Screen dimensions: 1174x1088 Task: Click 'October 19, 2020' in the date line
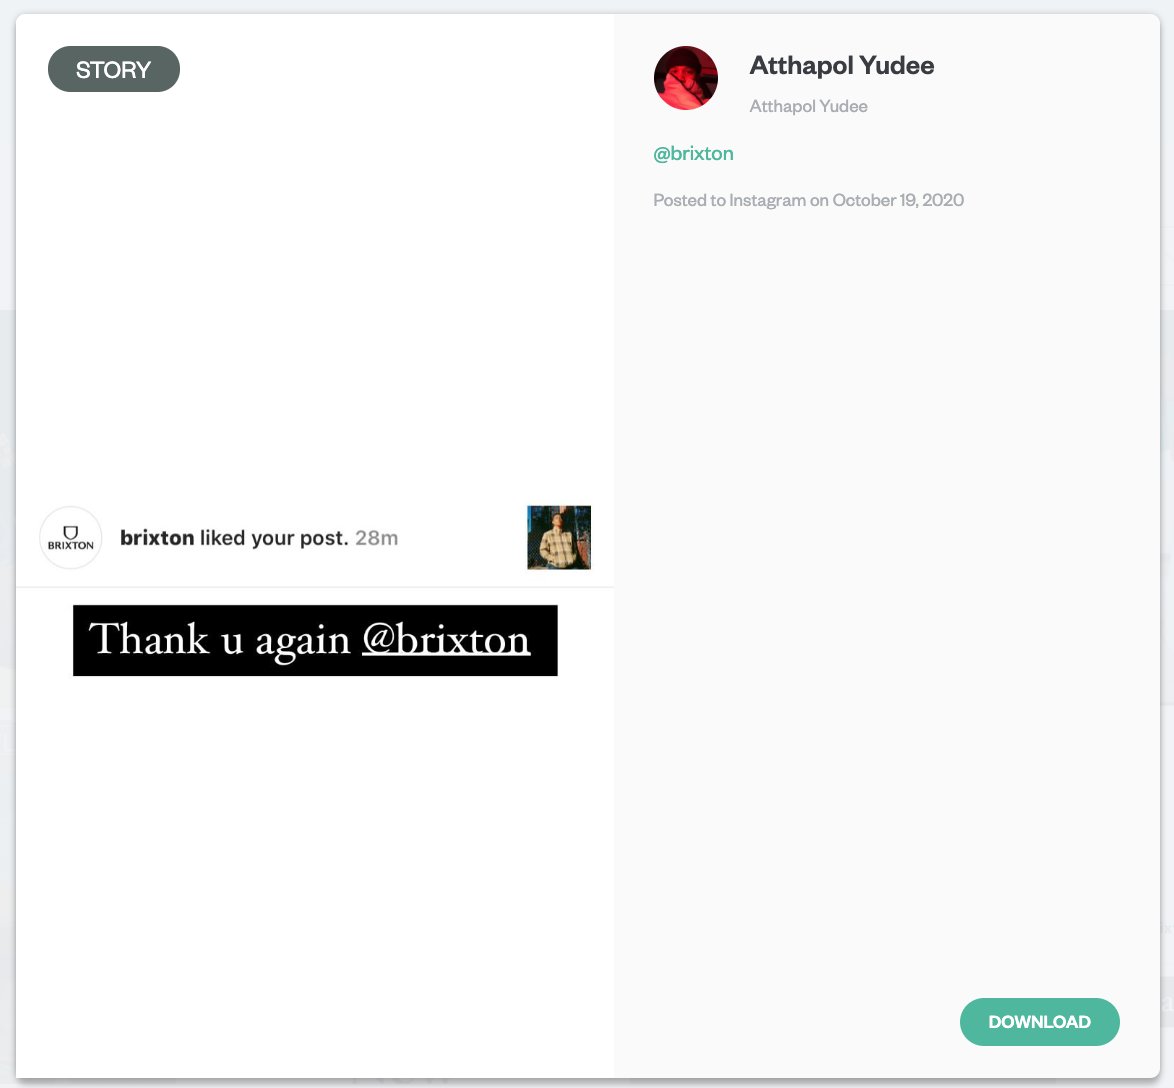pos(897,200)
